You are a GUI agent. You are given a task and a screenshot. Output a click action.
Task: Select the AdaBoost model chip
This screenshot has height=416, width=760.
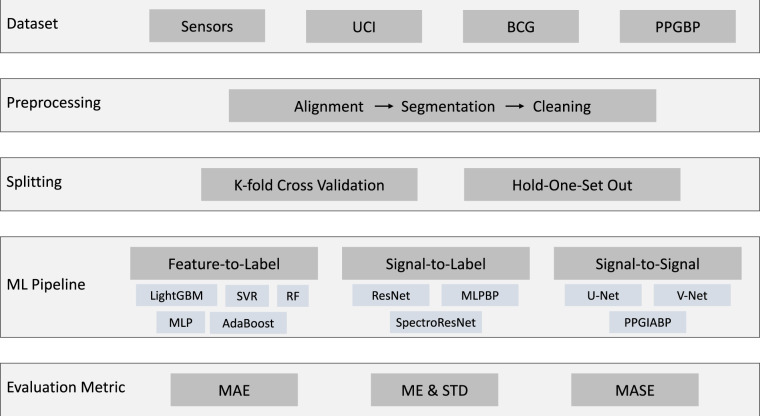pos(248,323)
